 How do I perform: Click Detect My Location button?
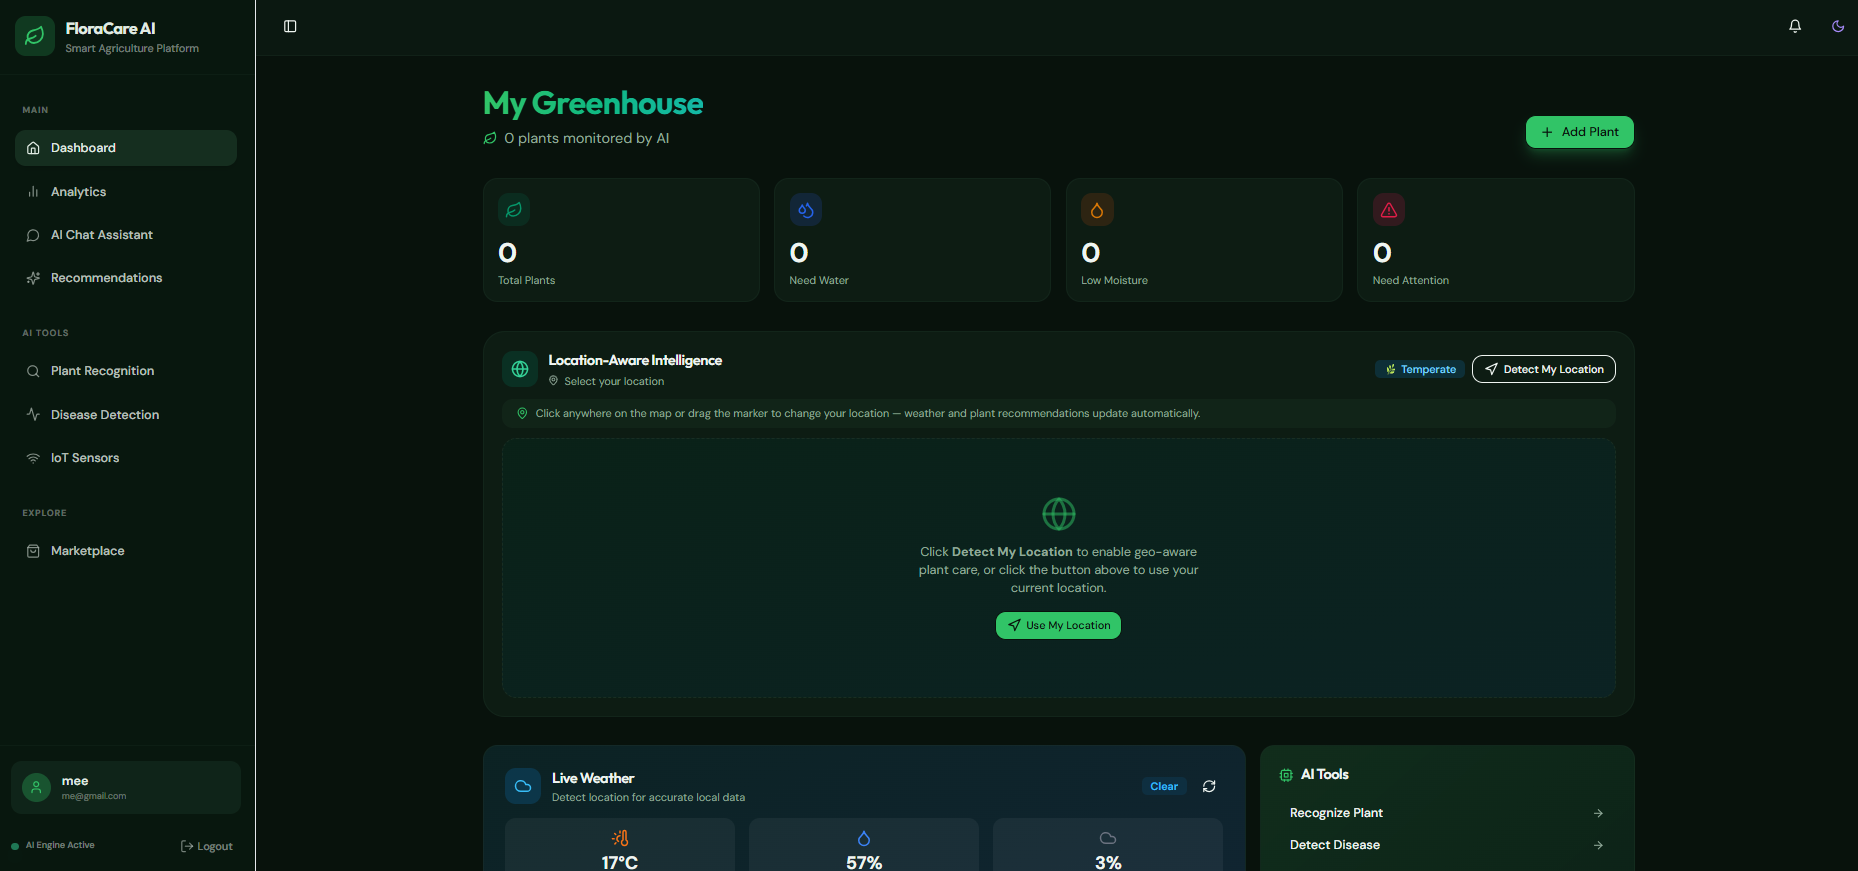tap(1544, 369)
